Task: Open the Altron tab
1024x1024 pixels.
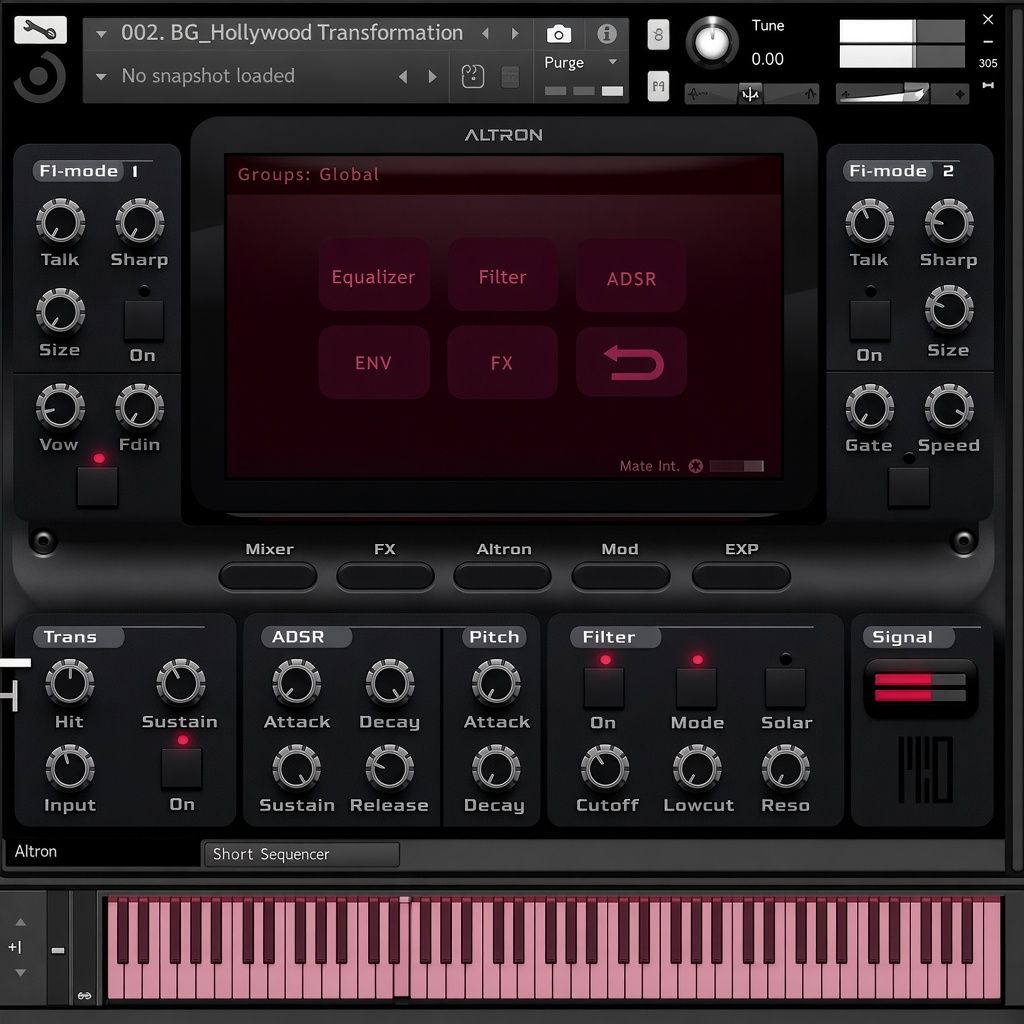Action: click(502, 577)
